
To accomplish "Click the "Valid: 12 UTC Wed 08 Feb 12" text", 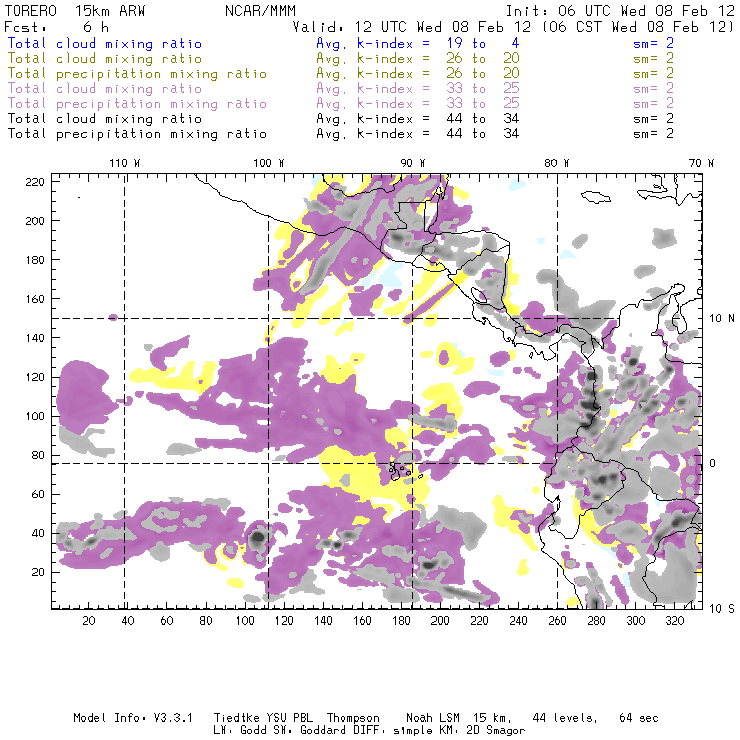I will click(x=412, y=27).
